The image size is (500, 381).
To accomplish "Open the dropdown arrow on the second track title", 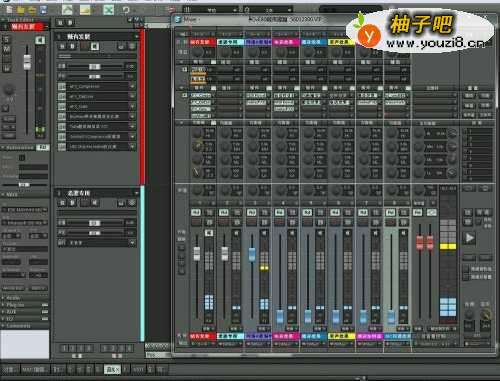I will click(136, 193).
